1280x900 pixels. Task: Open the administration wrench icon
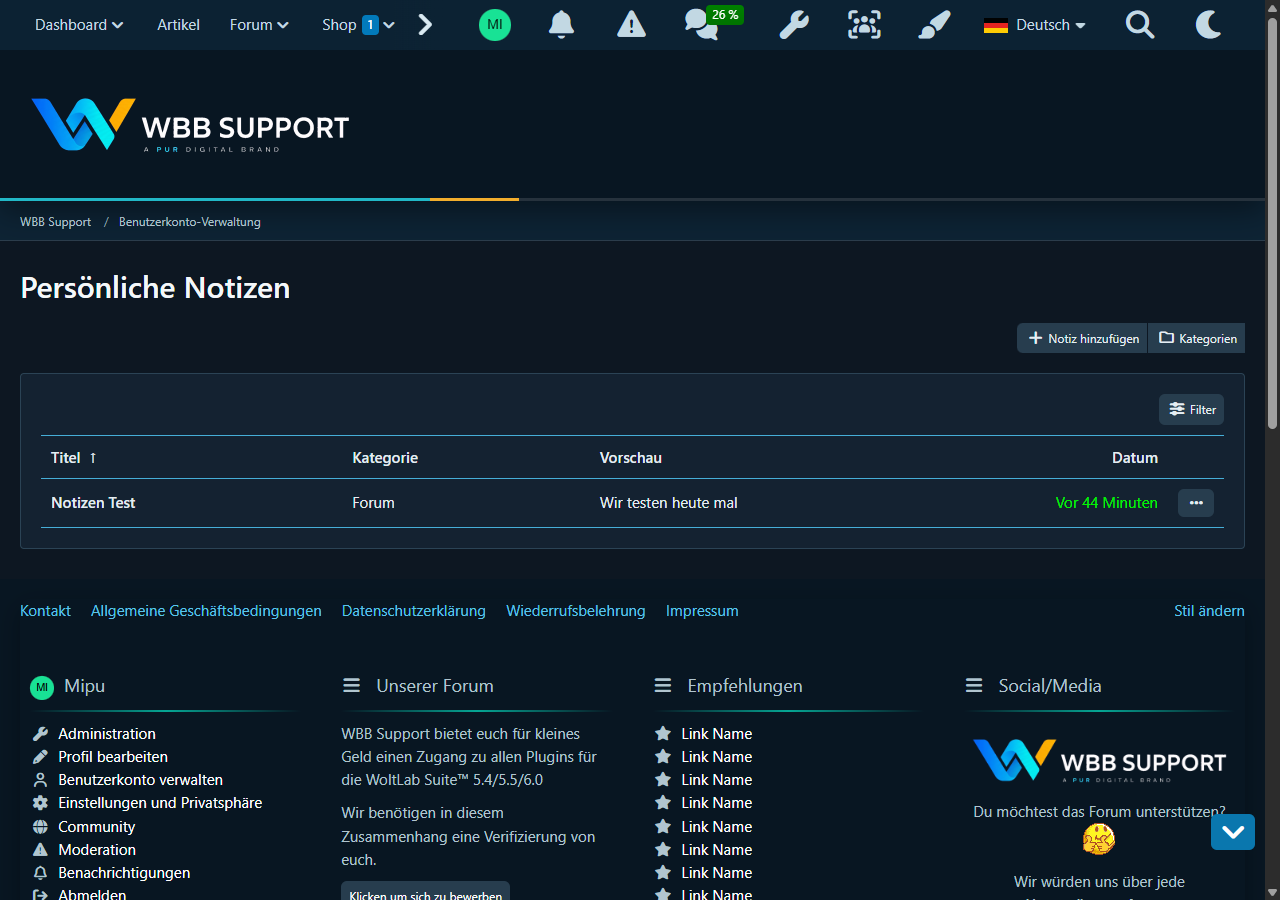point(794,25)
